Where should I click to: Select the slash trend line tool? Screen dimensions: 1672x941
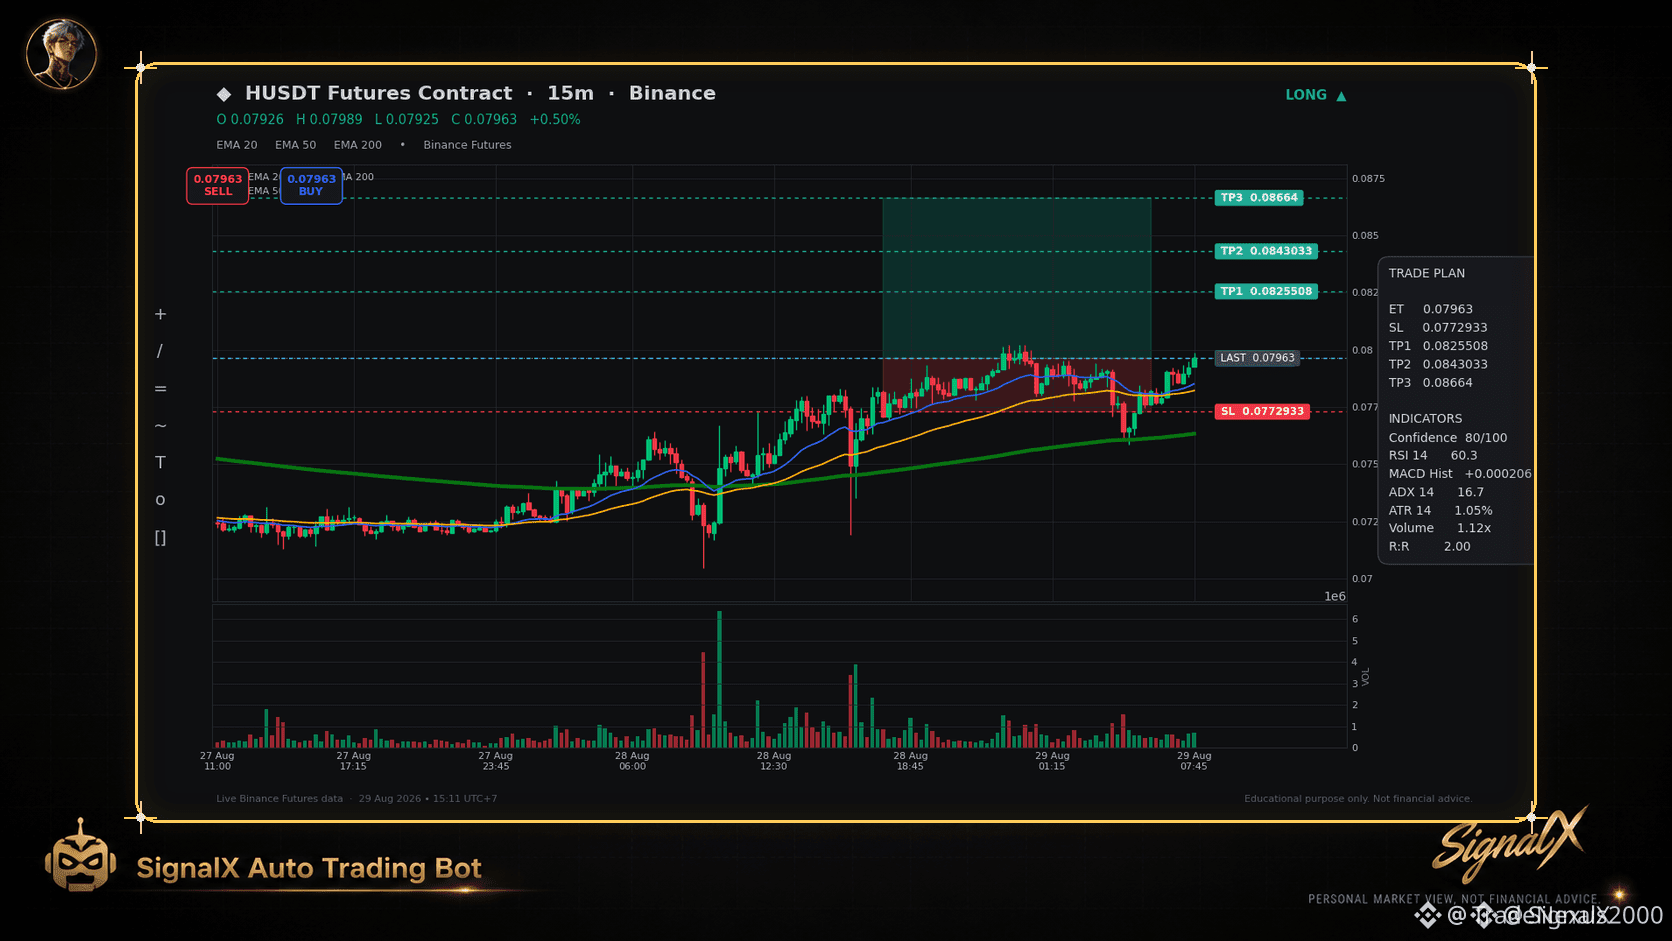click(160, 351)
